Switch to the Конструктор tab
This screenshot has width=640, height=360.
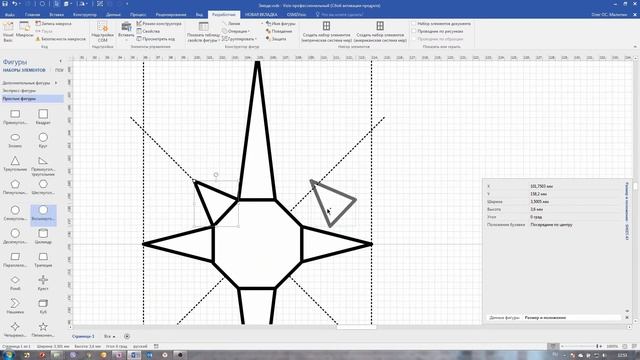(x=85, y=15)
